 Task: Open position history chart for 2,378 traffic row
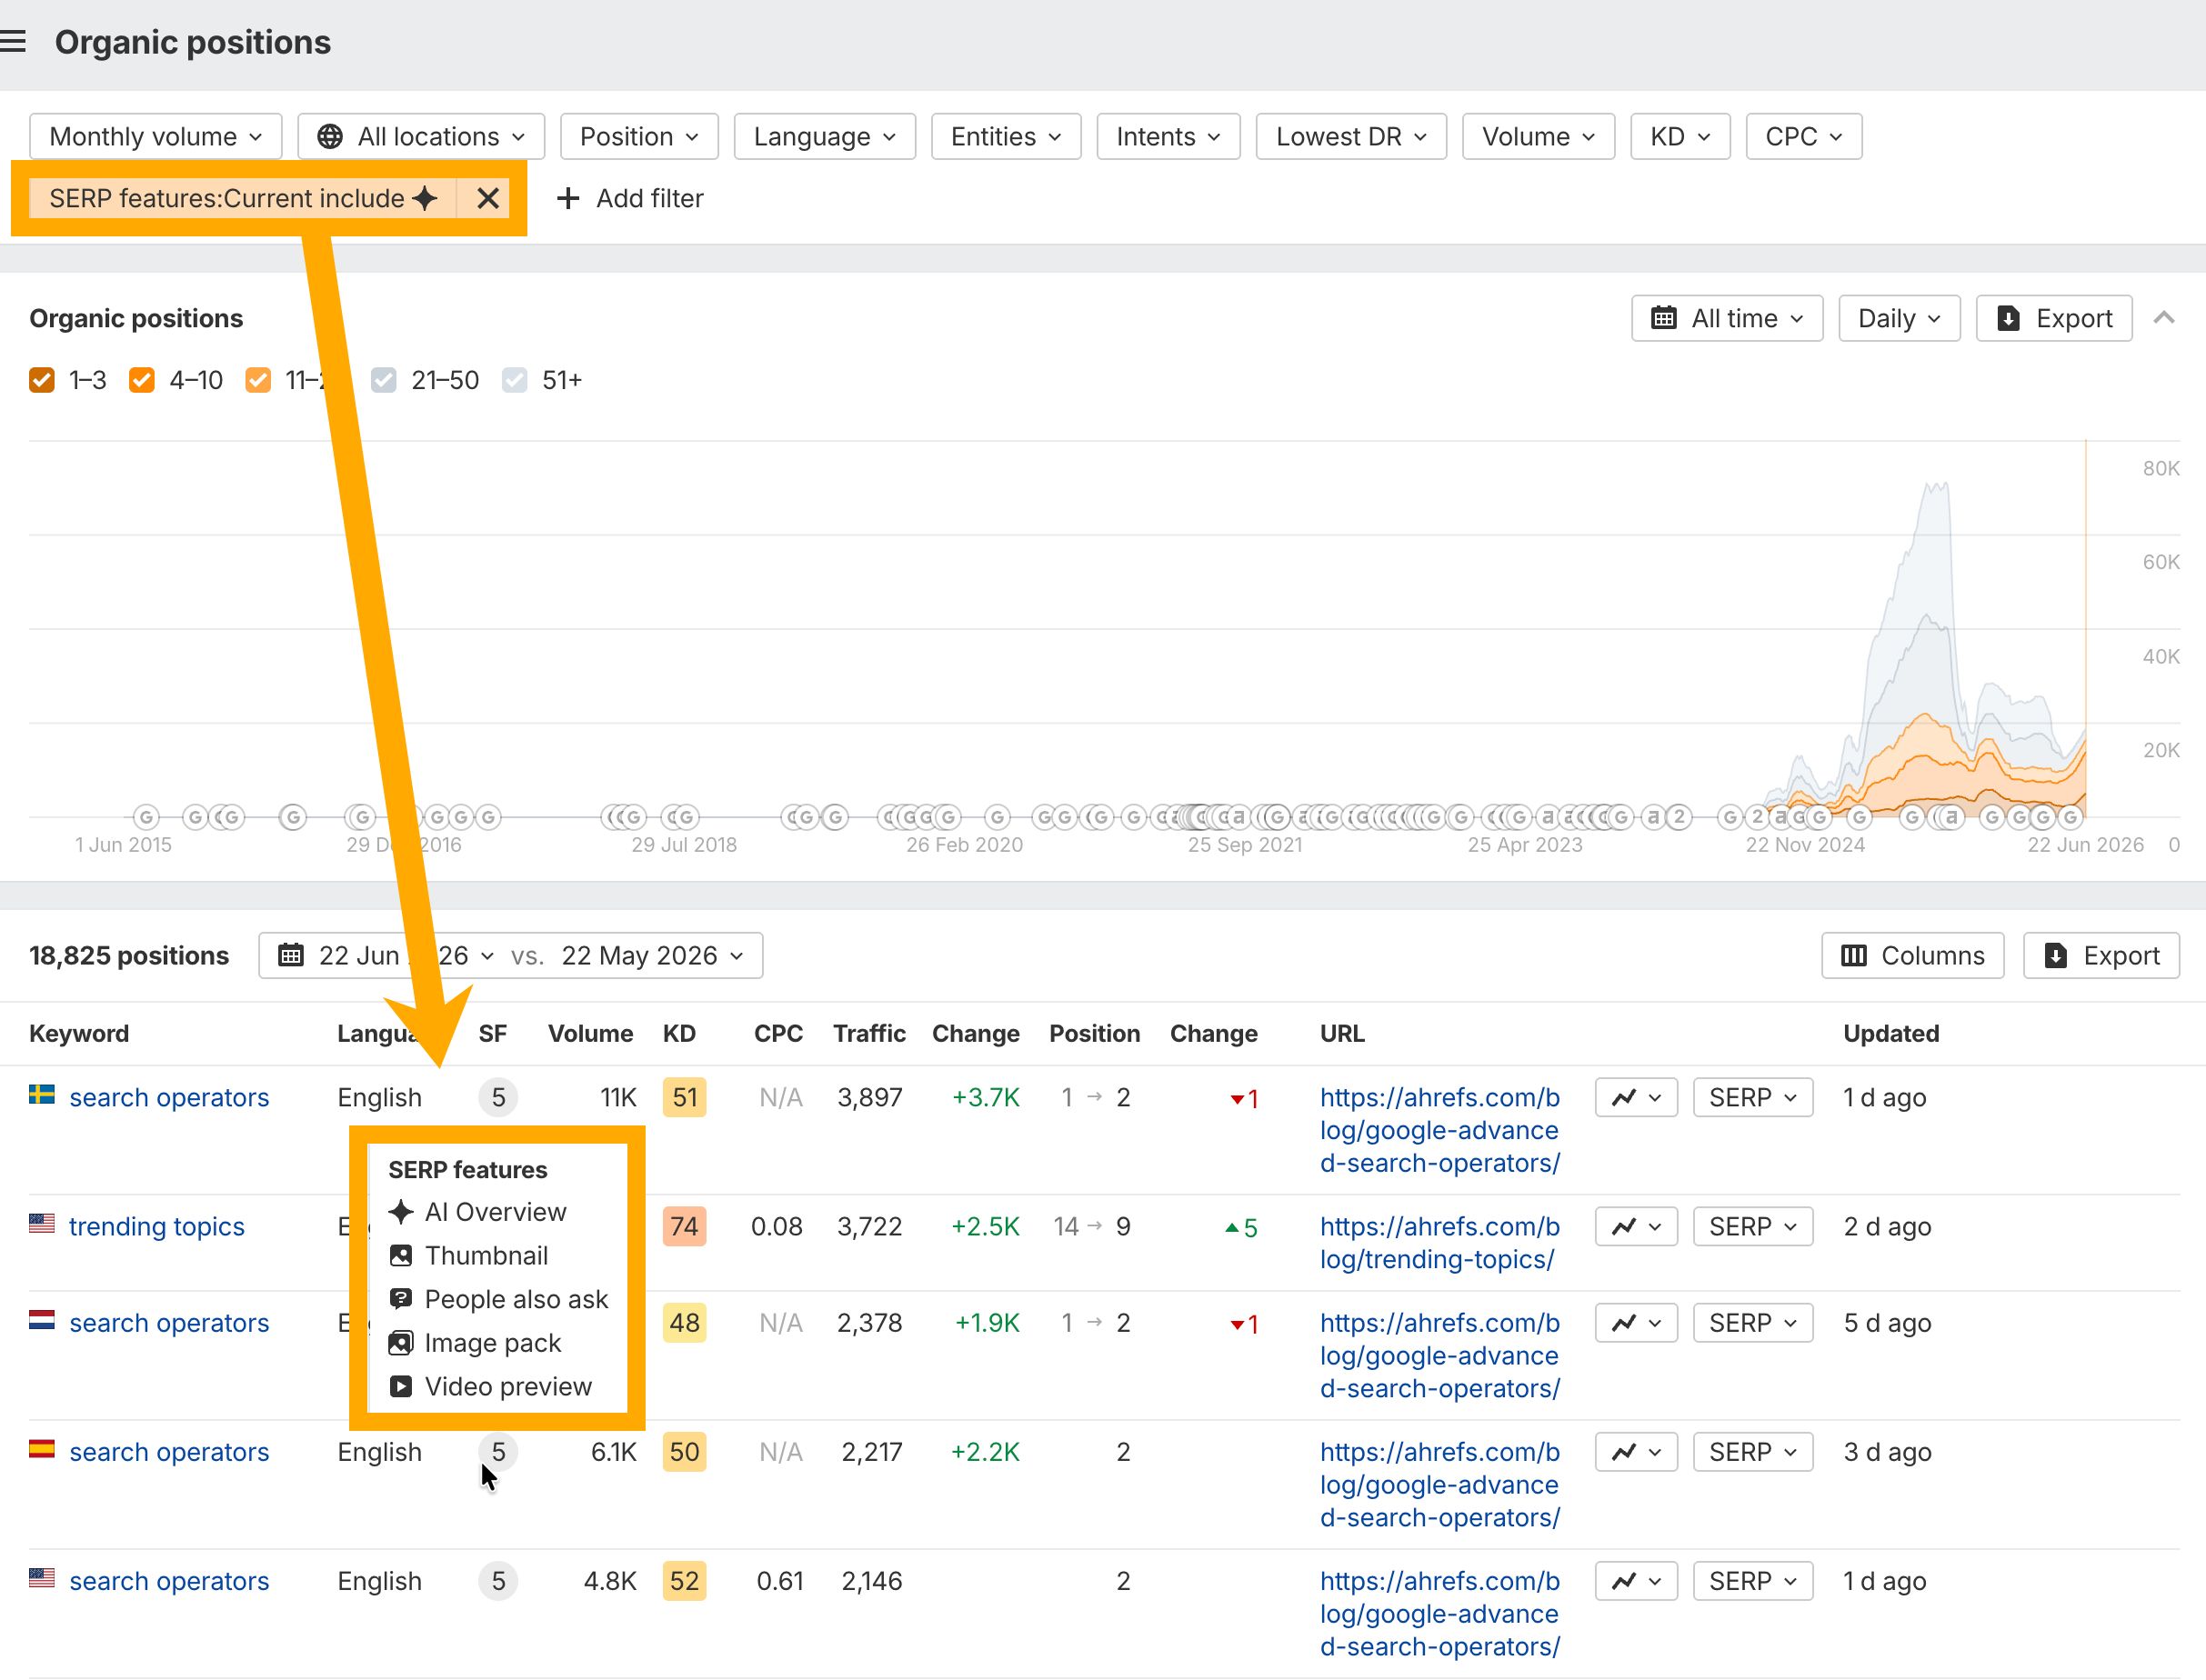[x=1636, y=1323]
